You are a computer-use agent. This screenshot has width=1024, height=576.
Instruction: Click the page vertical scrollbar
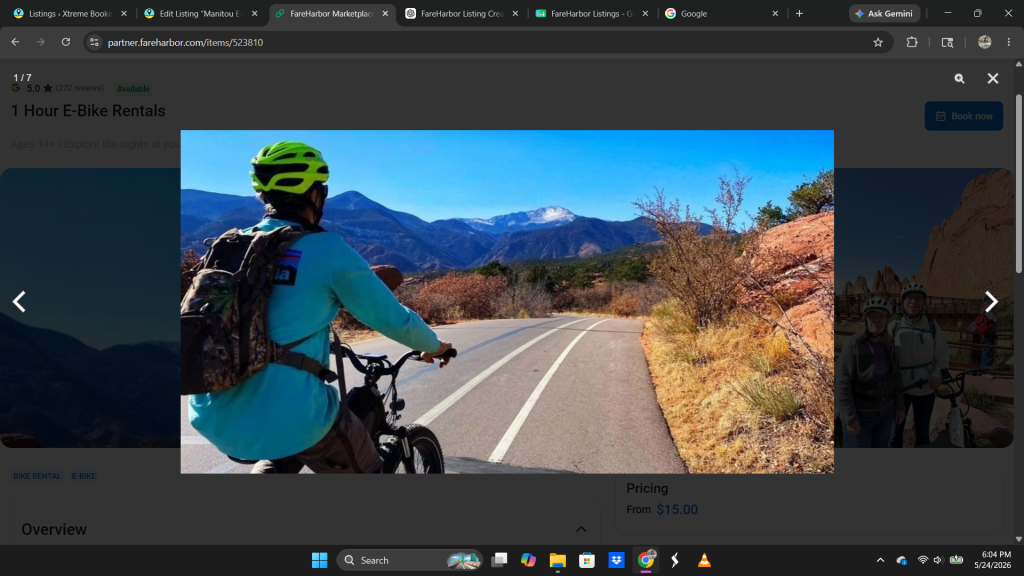(x=1018, y=184)
